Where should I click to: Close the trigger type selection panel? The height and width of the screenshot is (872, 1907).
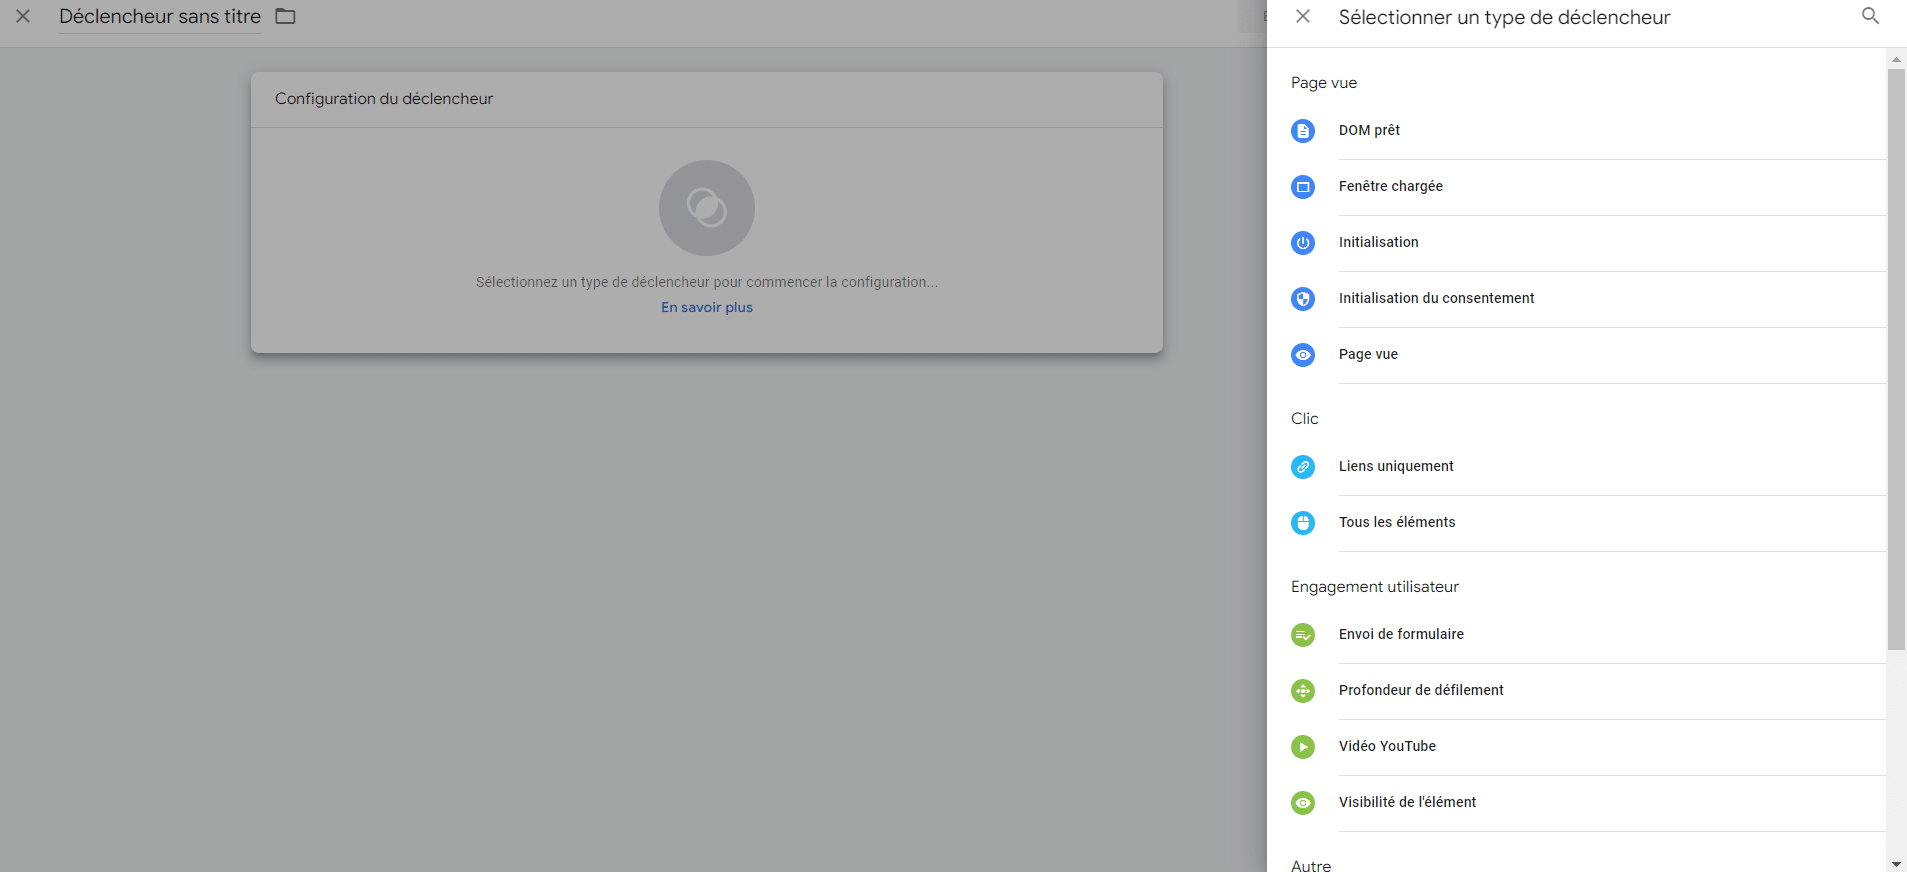(x=1302, y=16)
